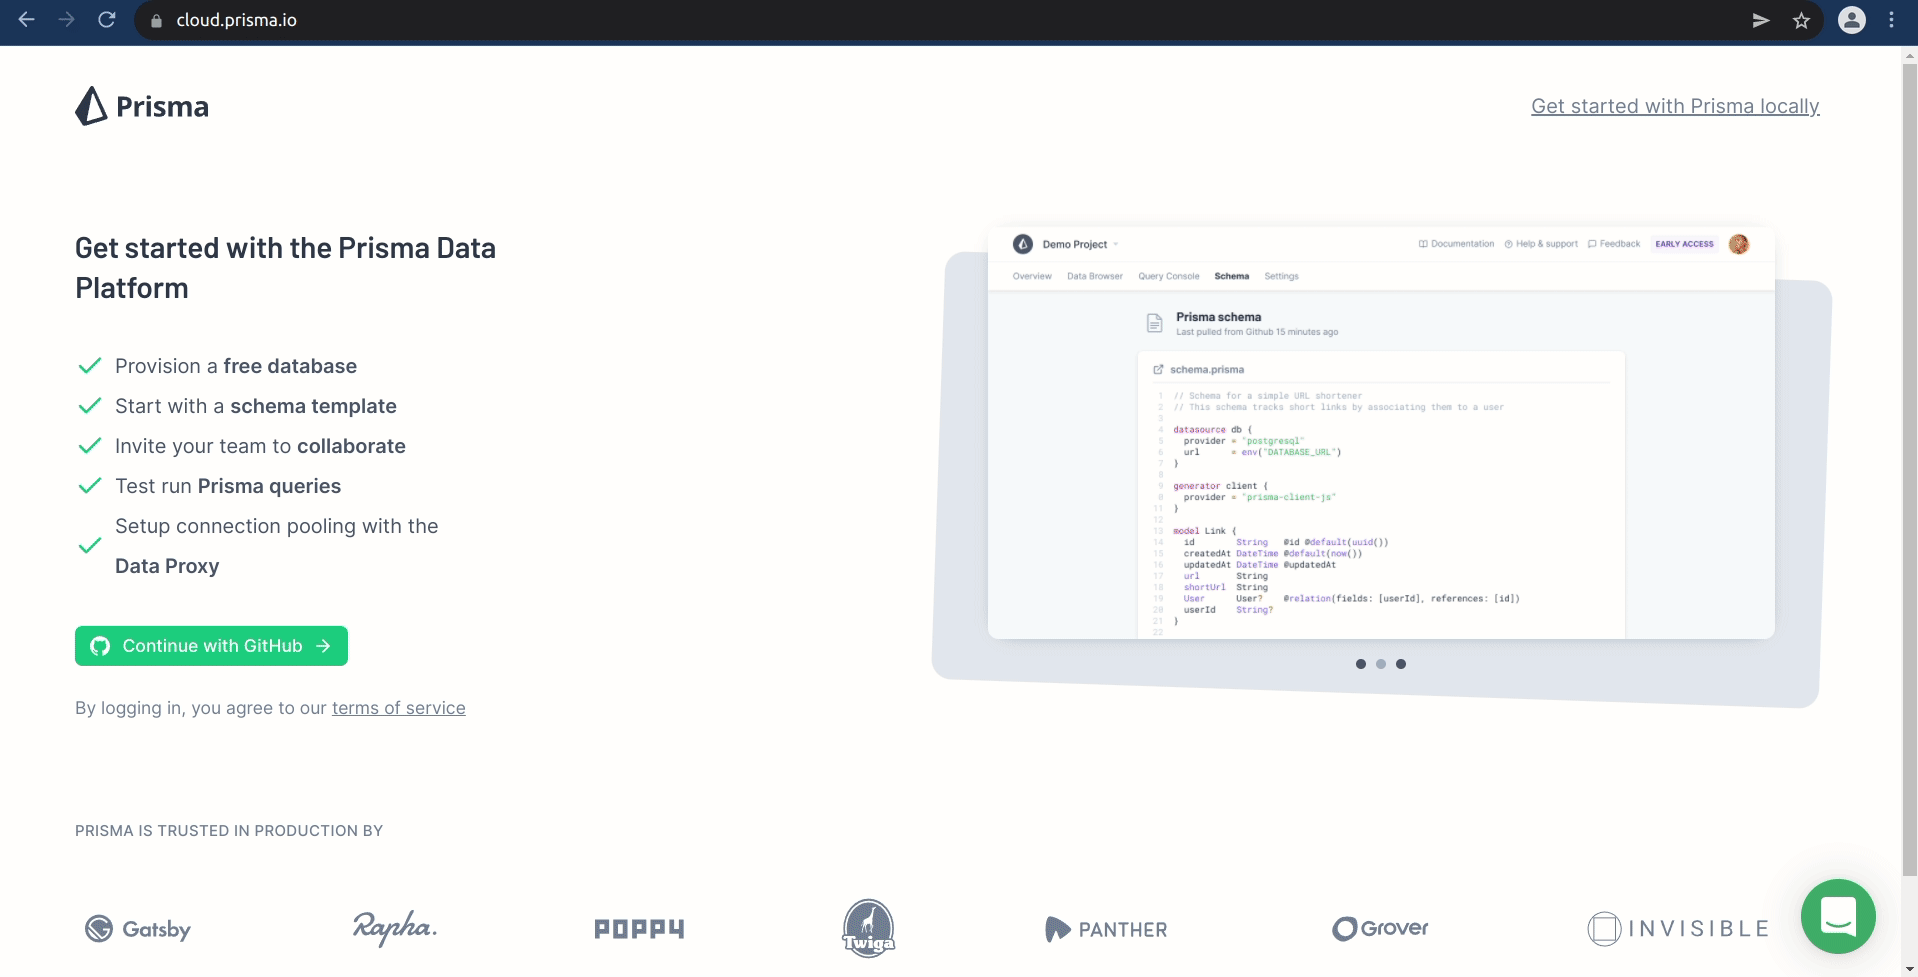Open the browser three-dot menu

tap(1891, 20)
